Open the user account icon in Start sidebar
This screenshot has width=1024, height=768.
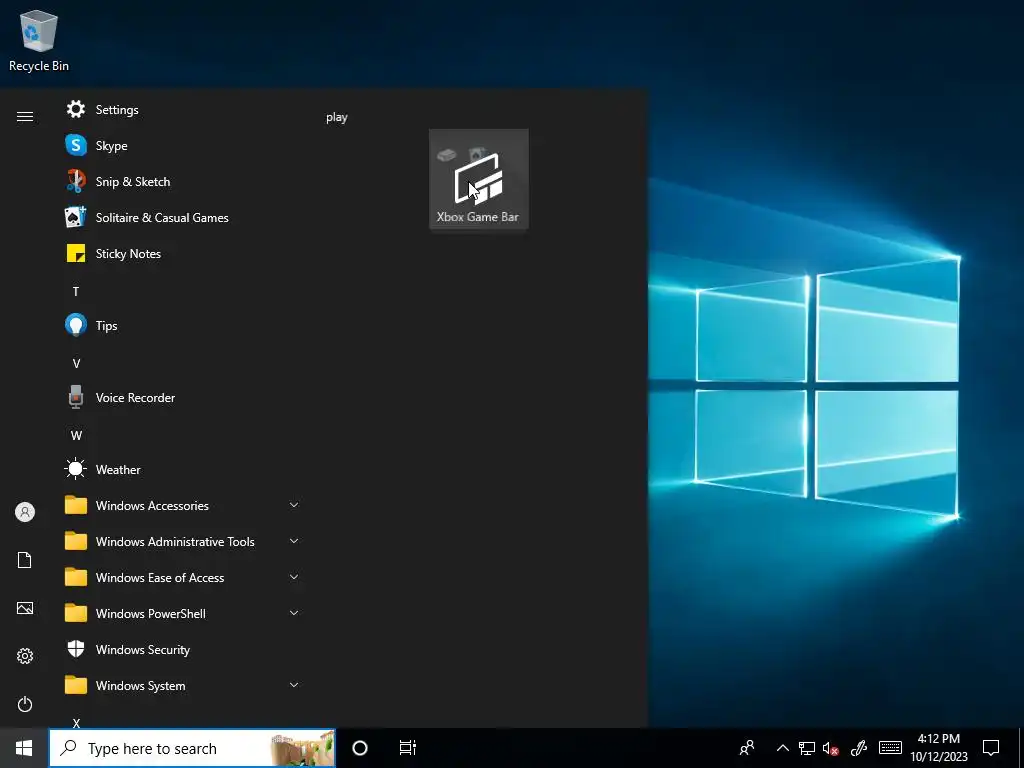[x=25, y=512]
